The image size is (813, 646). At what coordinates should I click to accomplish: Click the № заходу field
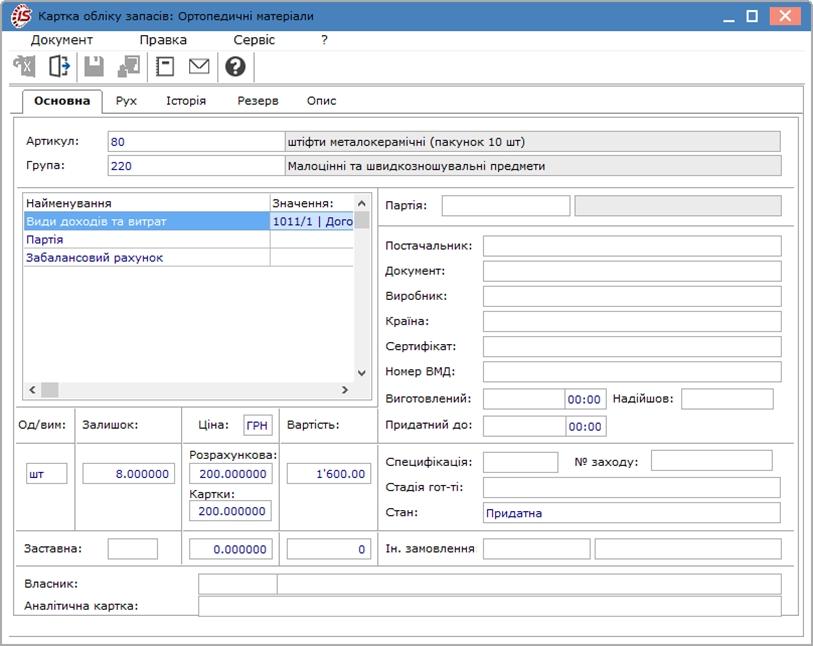tap(711, 460)
